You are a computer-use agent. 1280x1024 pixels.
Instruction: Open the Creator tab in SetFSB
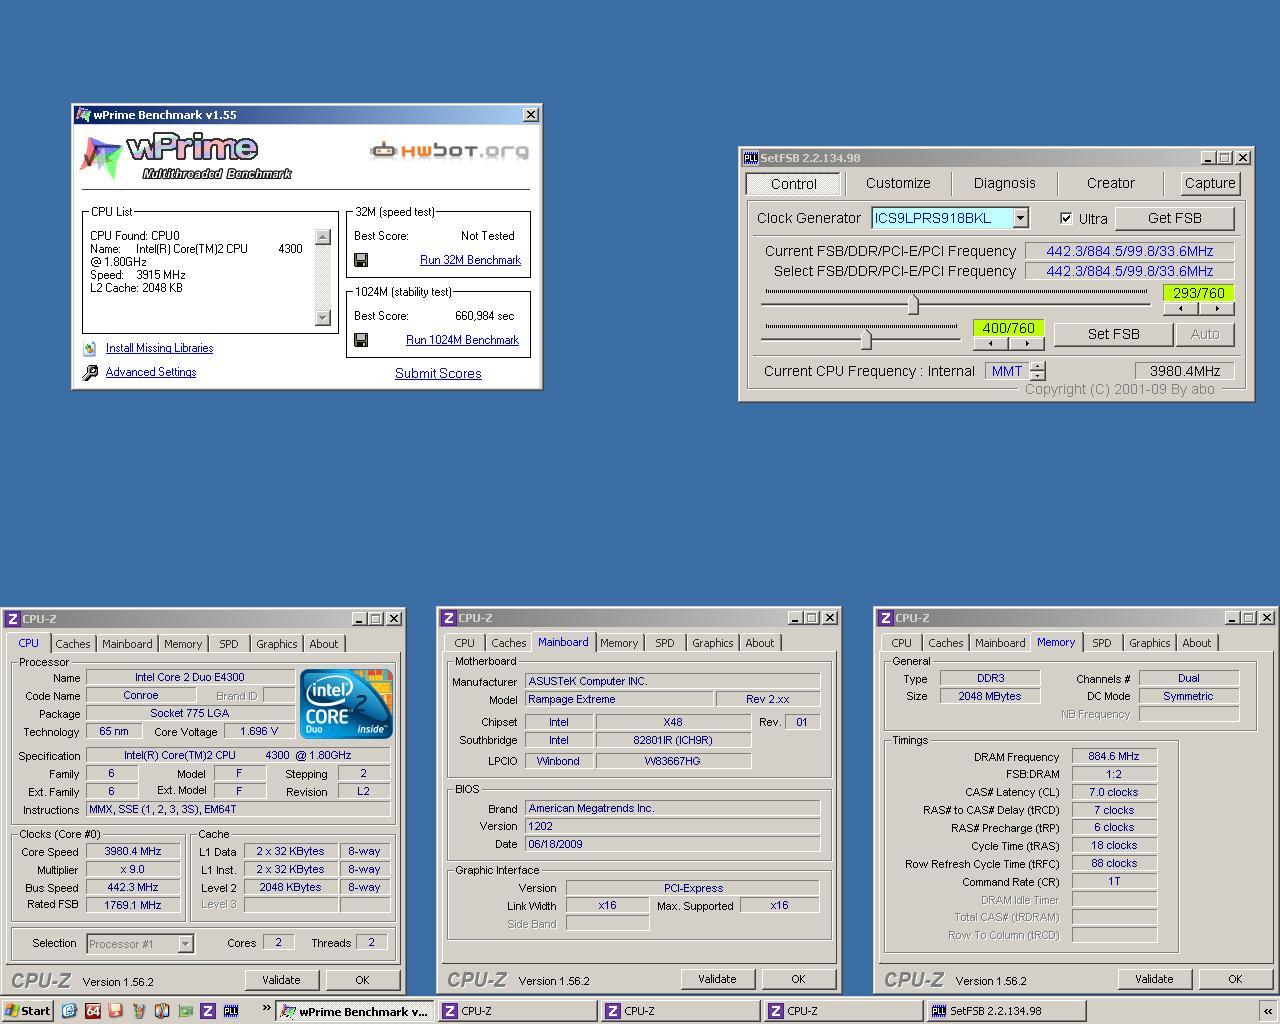point(1110,183)
